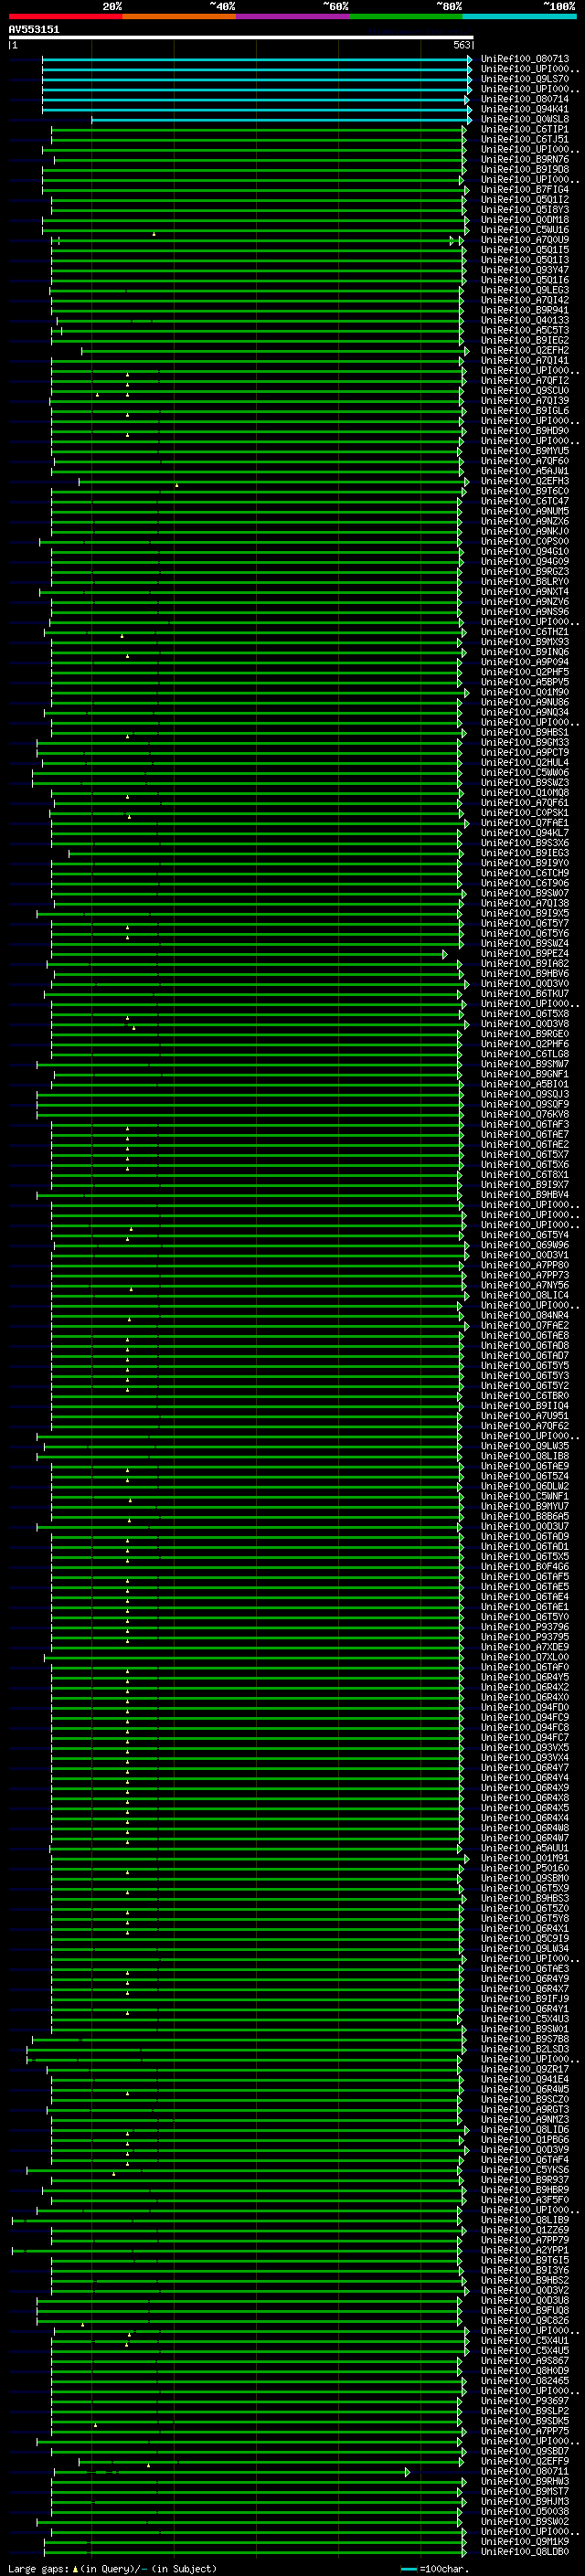Click the short arrowhead ending the O80711 alignment
Image resolution: width=585 pixels, height=2576 pixels.
pyautogui.click(x=407, y=2471)
